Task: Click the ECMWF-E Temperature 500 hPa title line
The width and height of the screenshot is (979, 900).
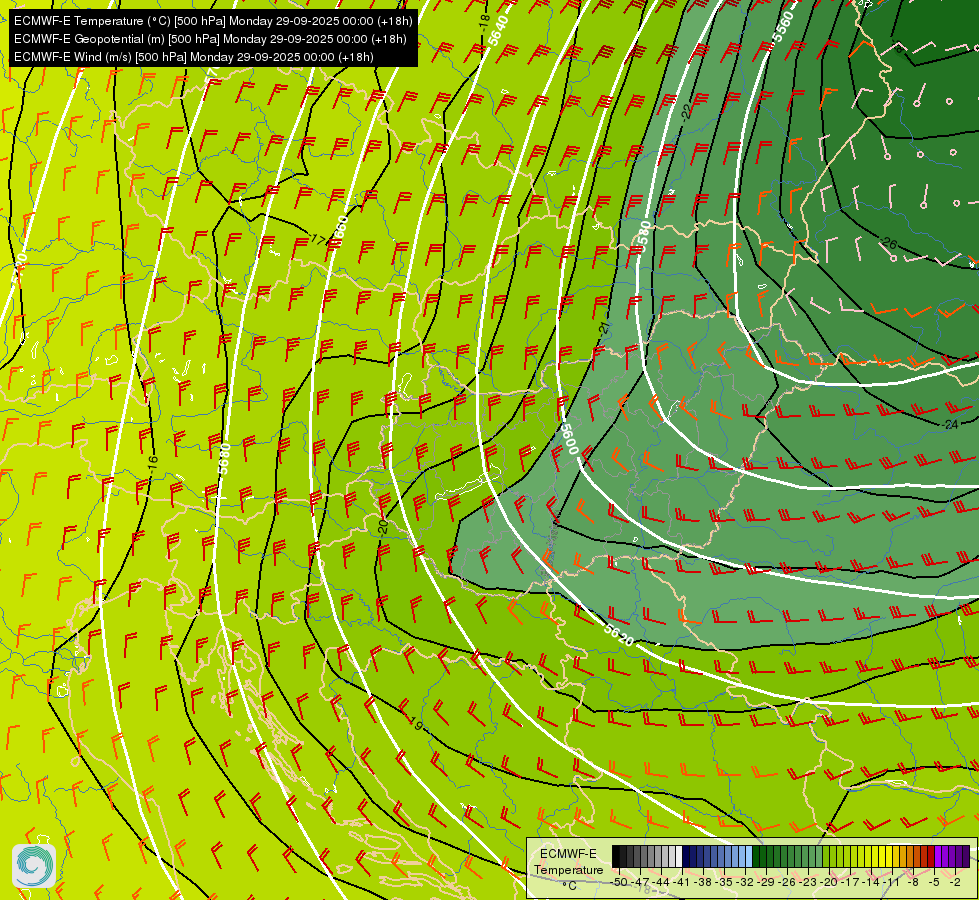Action: 213,21
